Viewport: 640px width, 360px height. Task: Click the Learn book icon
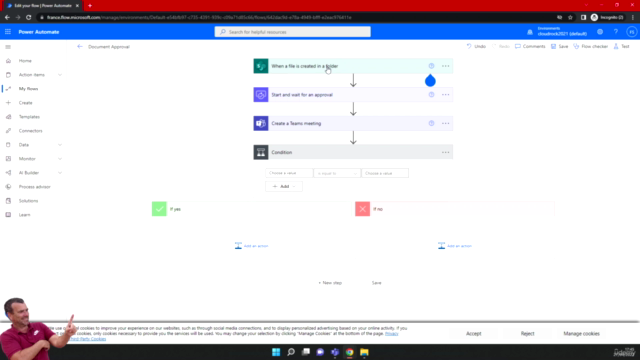tap(8, 215)
